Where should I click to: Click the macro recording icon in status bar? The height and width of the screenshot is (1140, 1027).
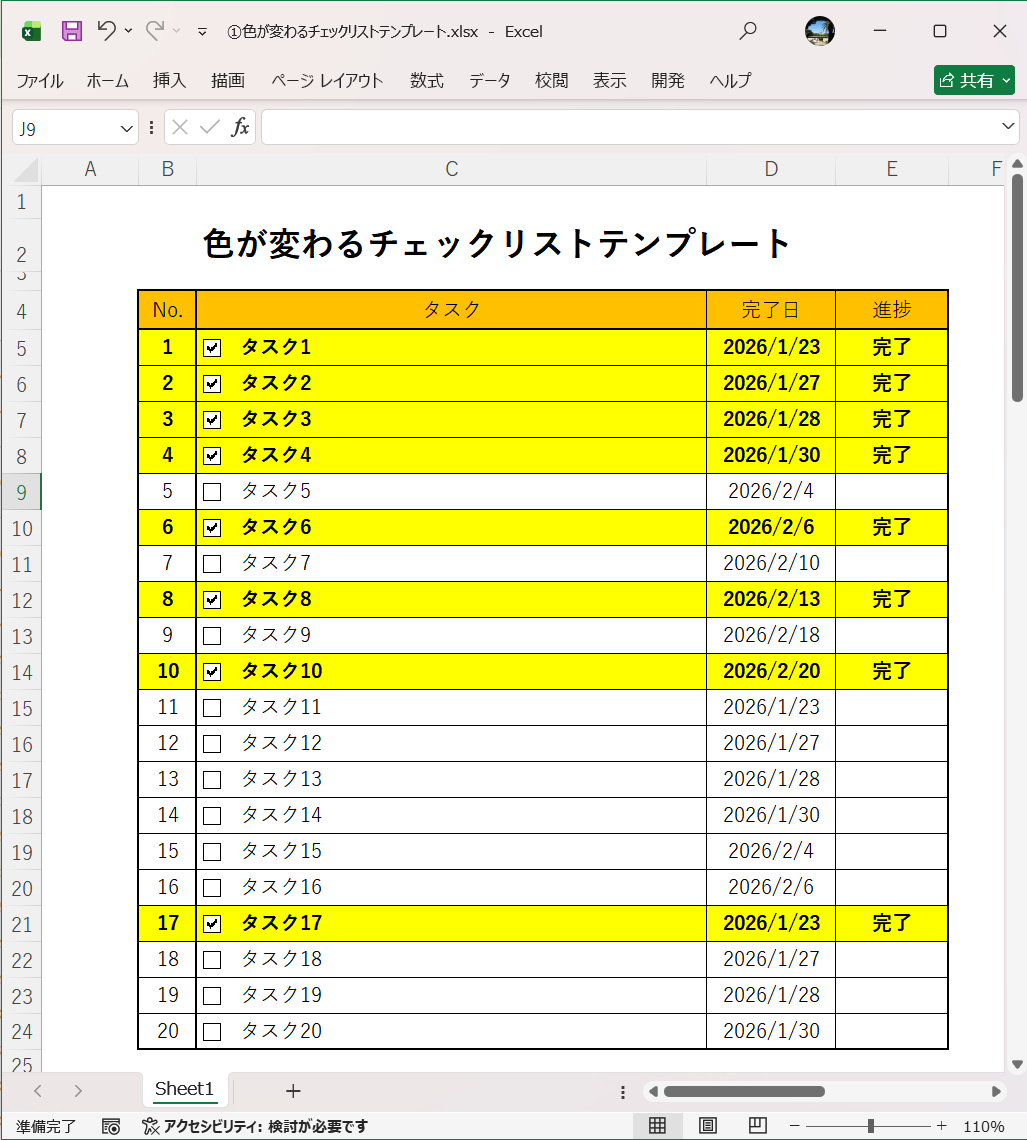click(x=107, y=1126)
